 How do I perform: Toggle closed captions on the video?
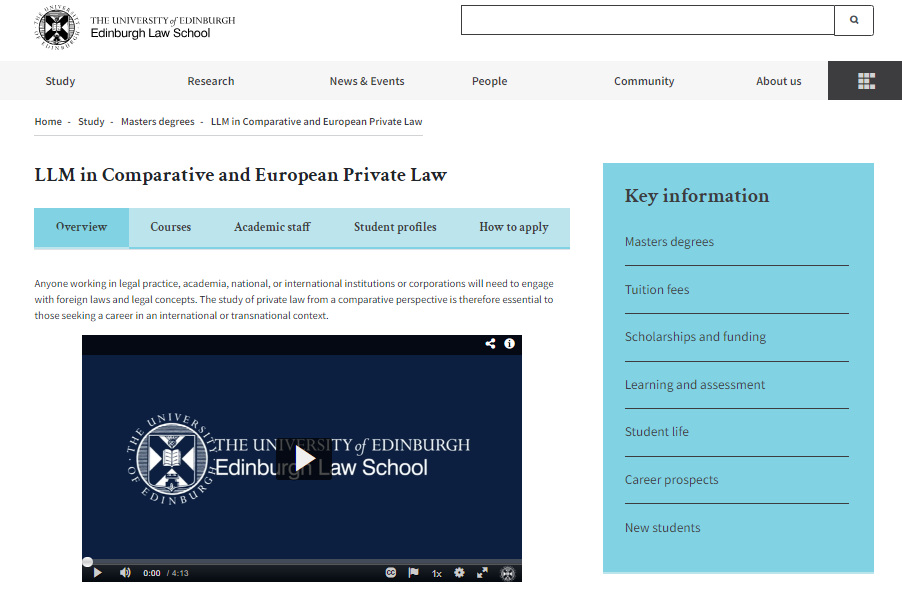pos(391,573)
